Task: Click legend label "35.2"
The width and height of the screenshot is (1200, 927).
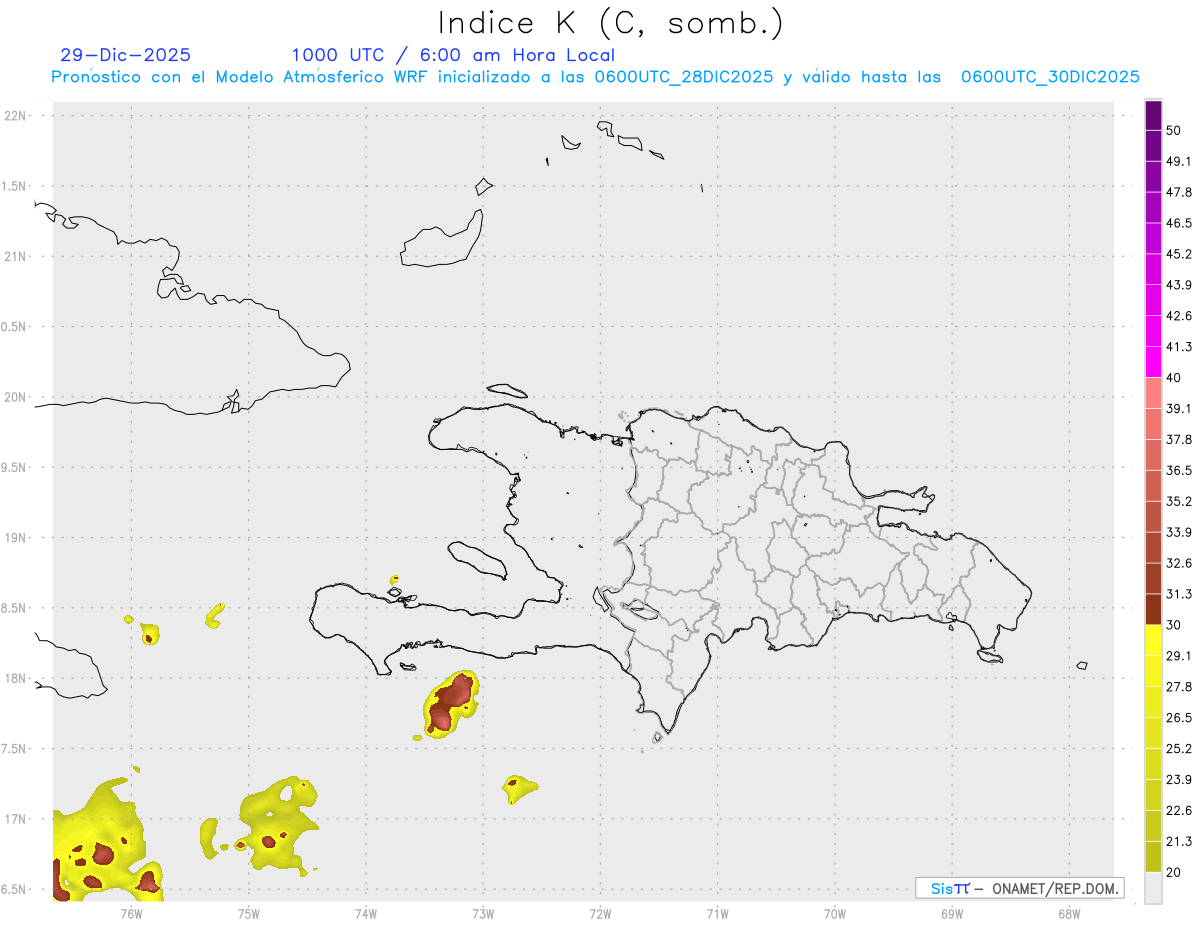Action: click(x=1180, y=501)
